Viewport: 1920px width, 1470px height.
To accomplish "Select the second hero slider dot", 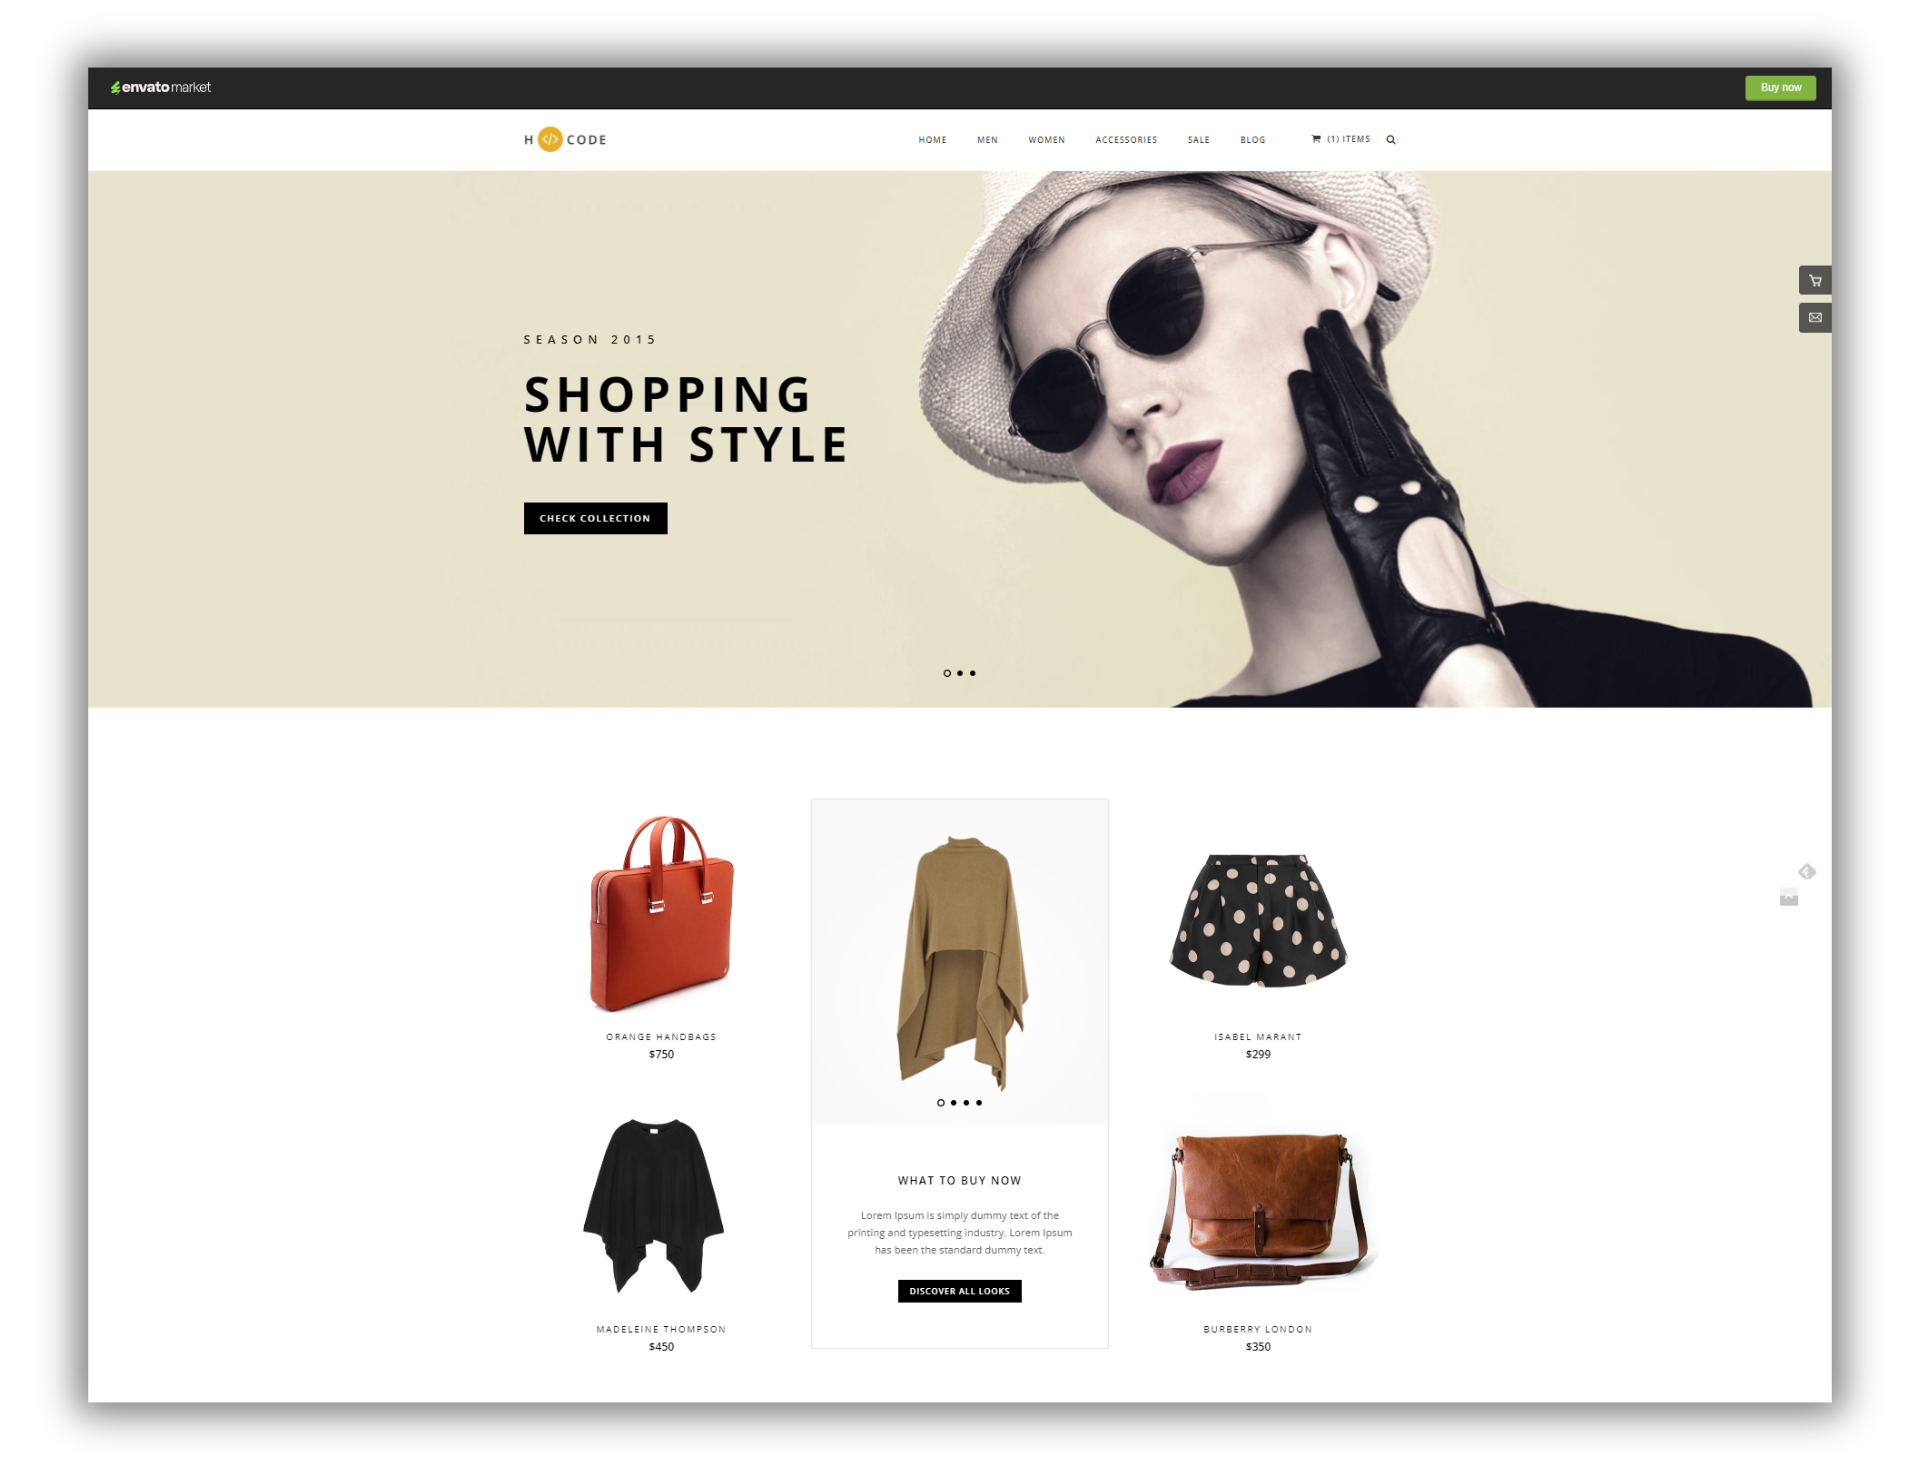I will (x=958, y=672).
